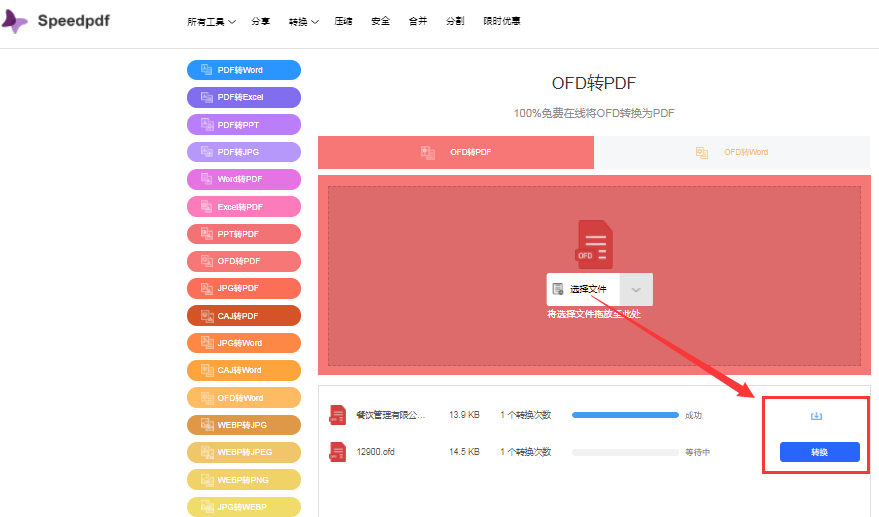
Task: Select the Excel转PDF sidebar tool
Action: tap(244, 206)
